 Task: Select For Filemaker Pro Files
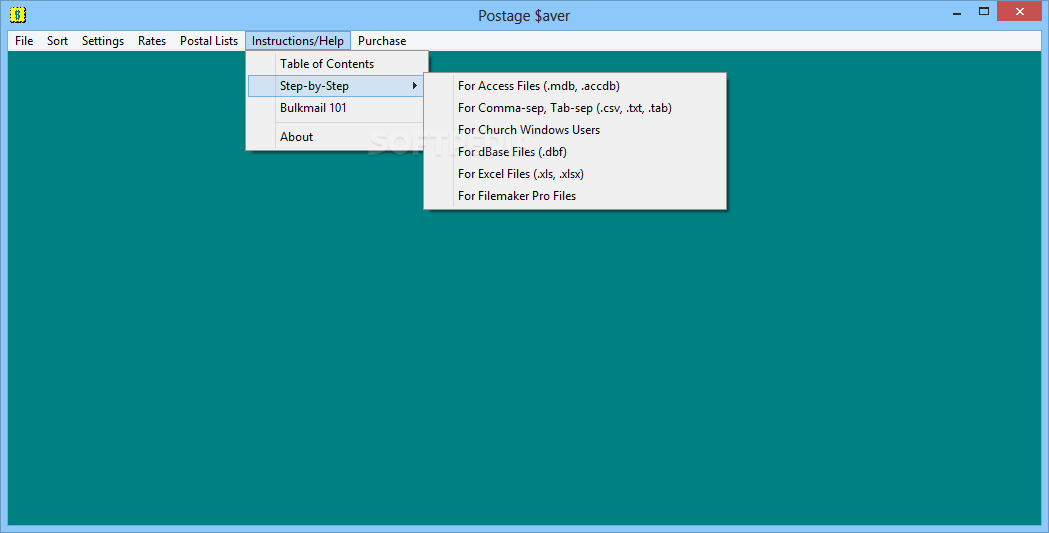click(575, 196)
